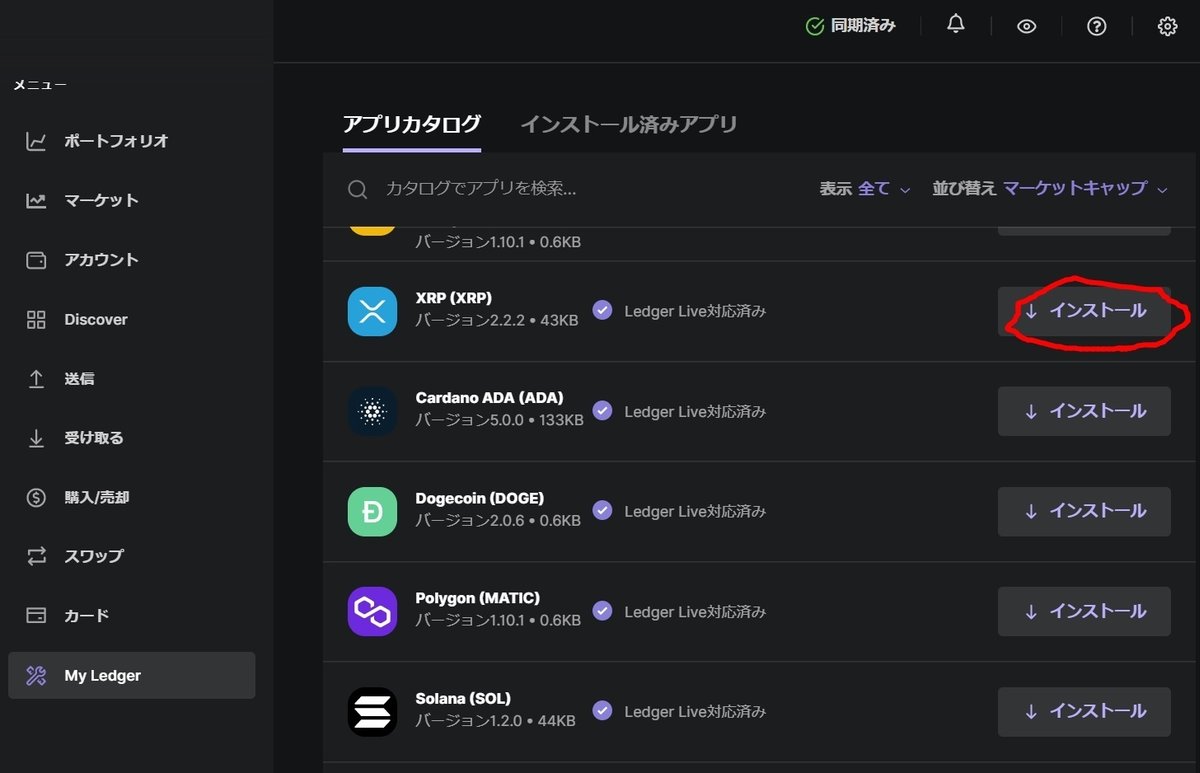1200x773 pixels.
Task: Click the バージョン1.2.0 • 44KB text
Action: (x=495, y=721)
